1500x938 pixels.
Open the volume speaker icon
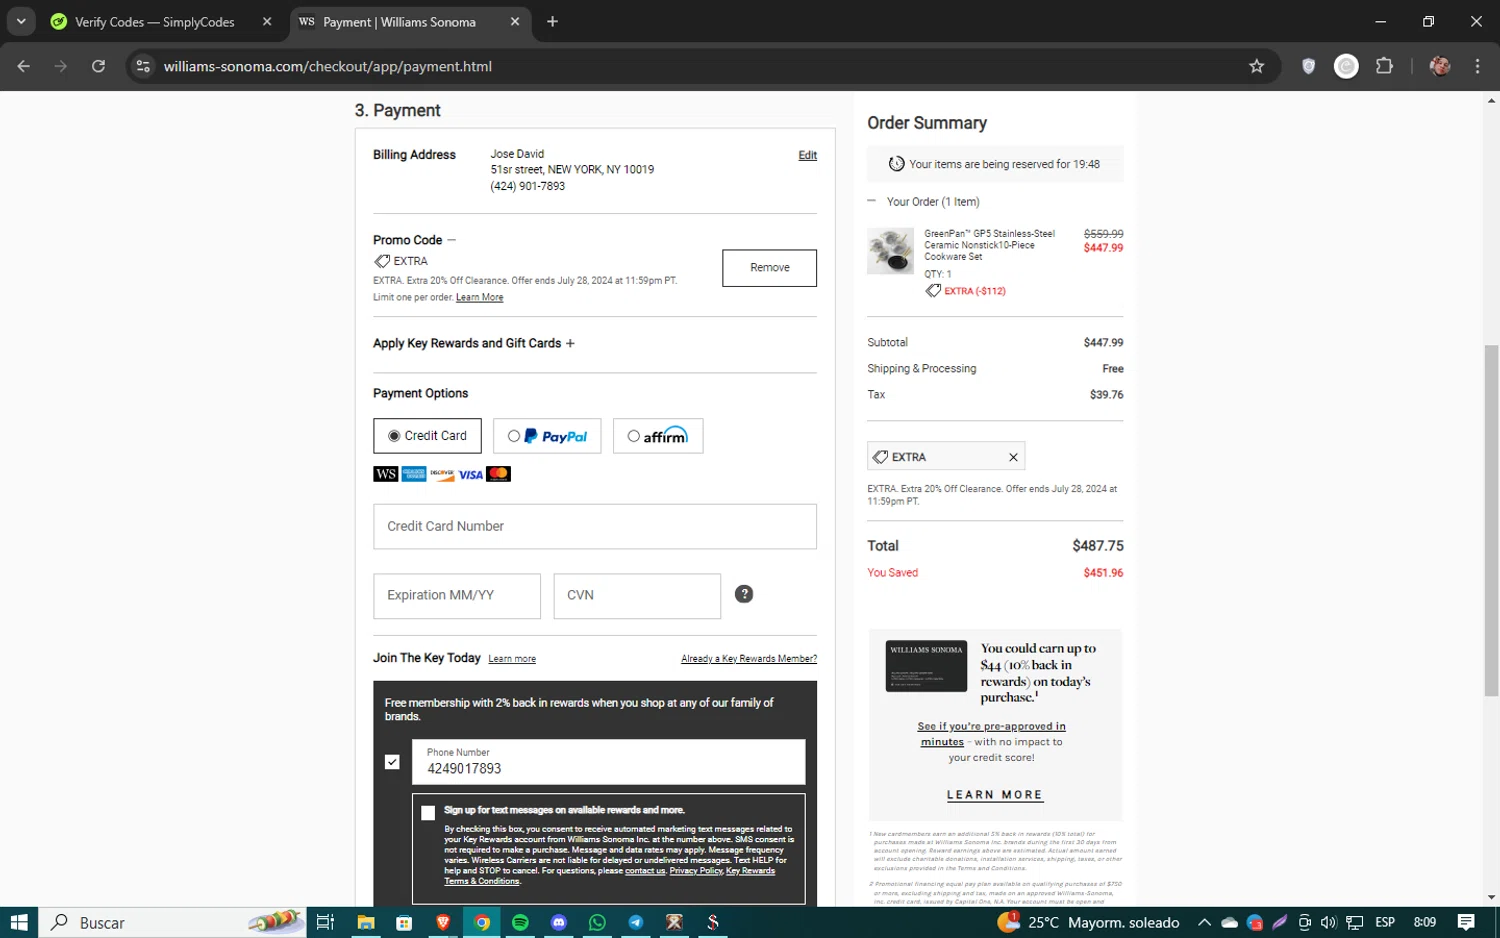[1329, 922]
